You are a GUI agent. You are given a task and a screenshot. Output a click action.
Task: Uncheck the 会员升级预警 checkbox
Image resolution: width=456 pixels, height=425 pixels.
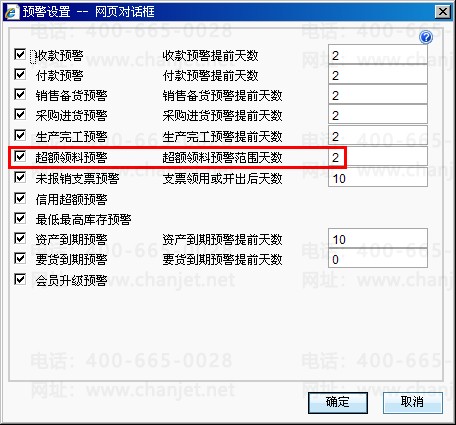pyautogui.click(x=20, y=279)
